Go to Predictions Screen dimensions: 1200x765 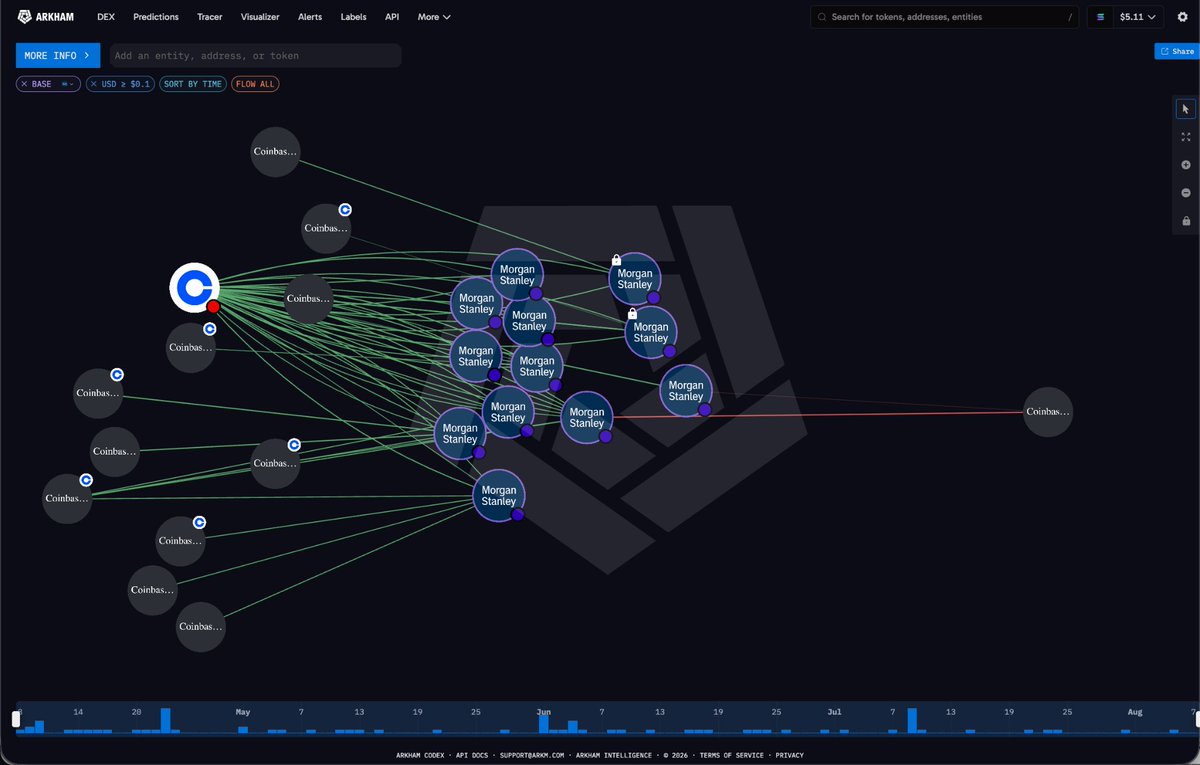(156, 17)
